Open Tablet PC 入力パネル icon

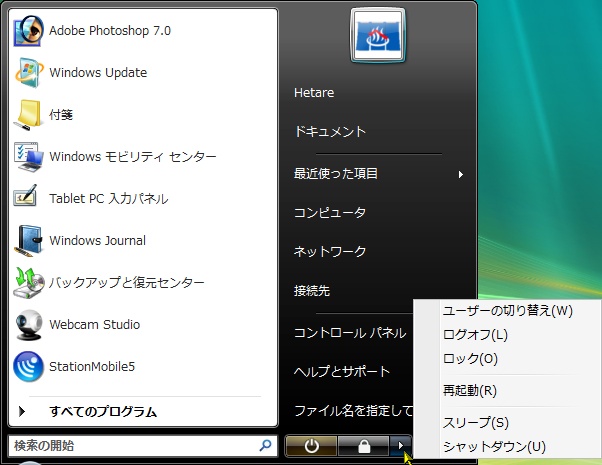[26, 196]
